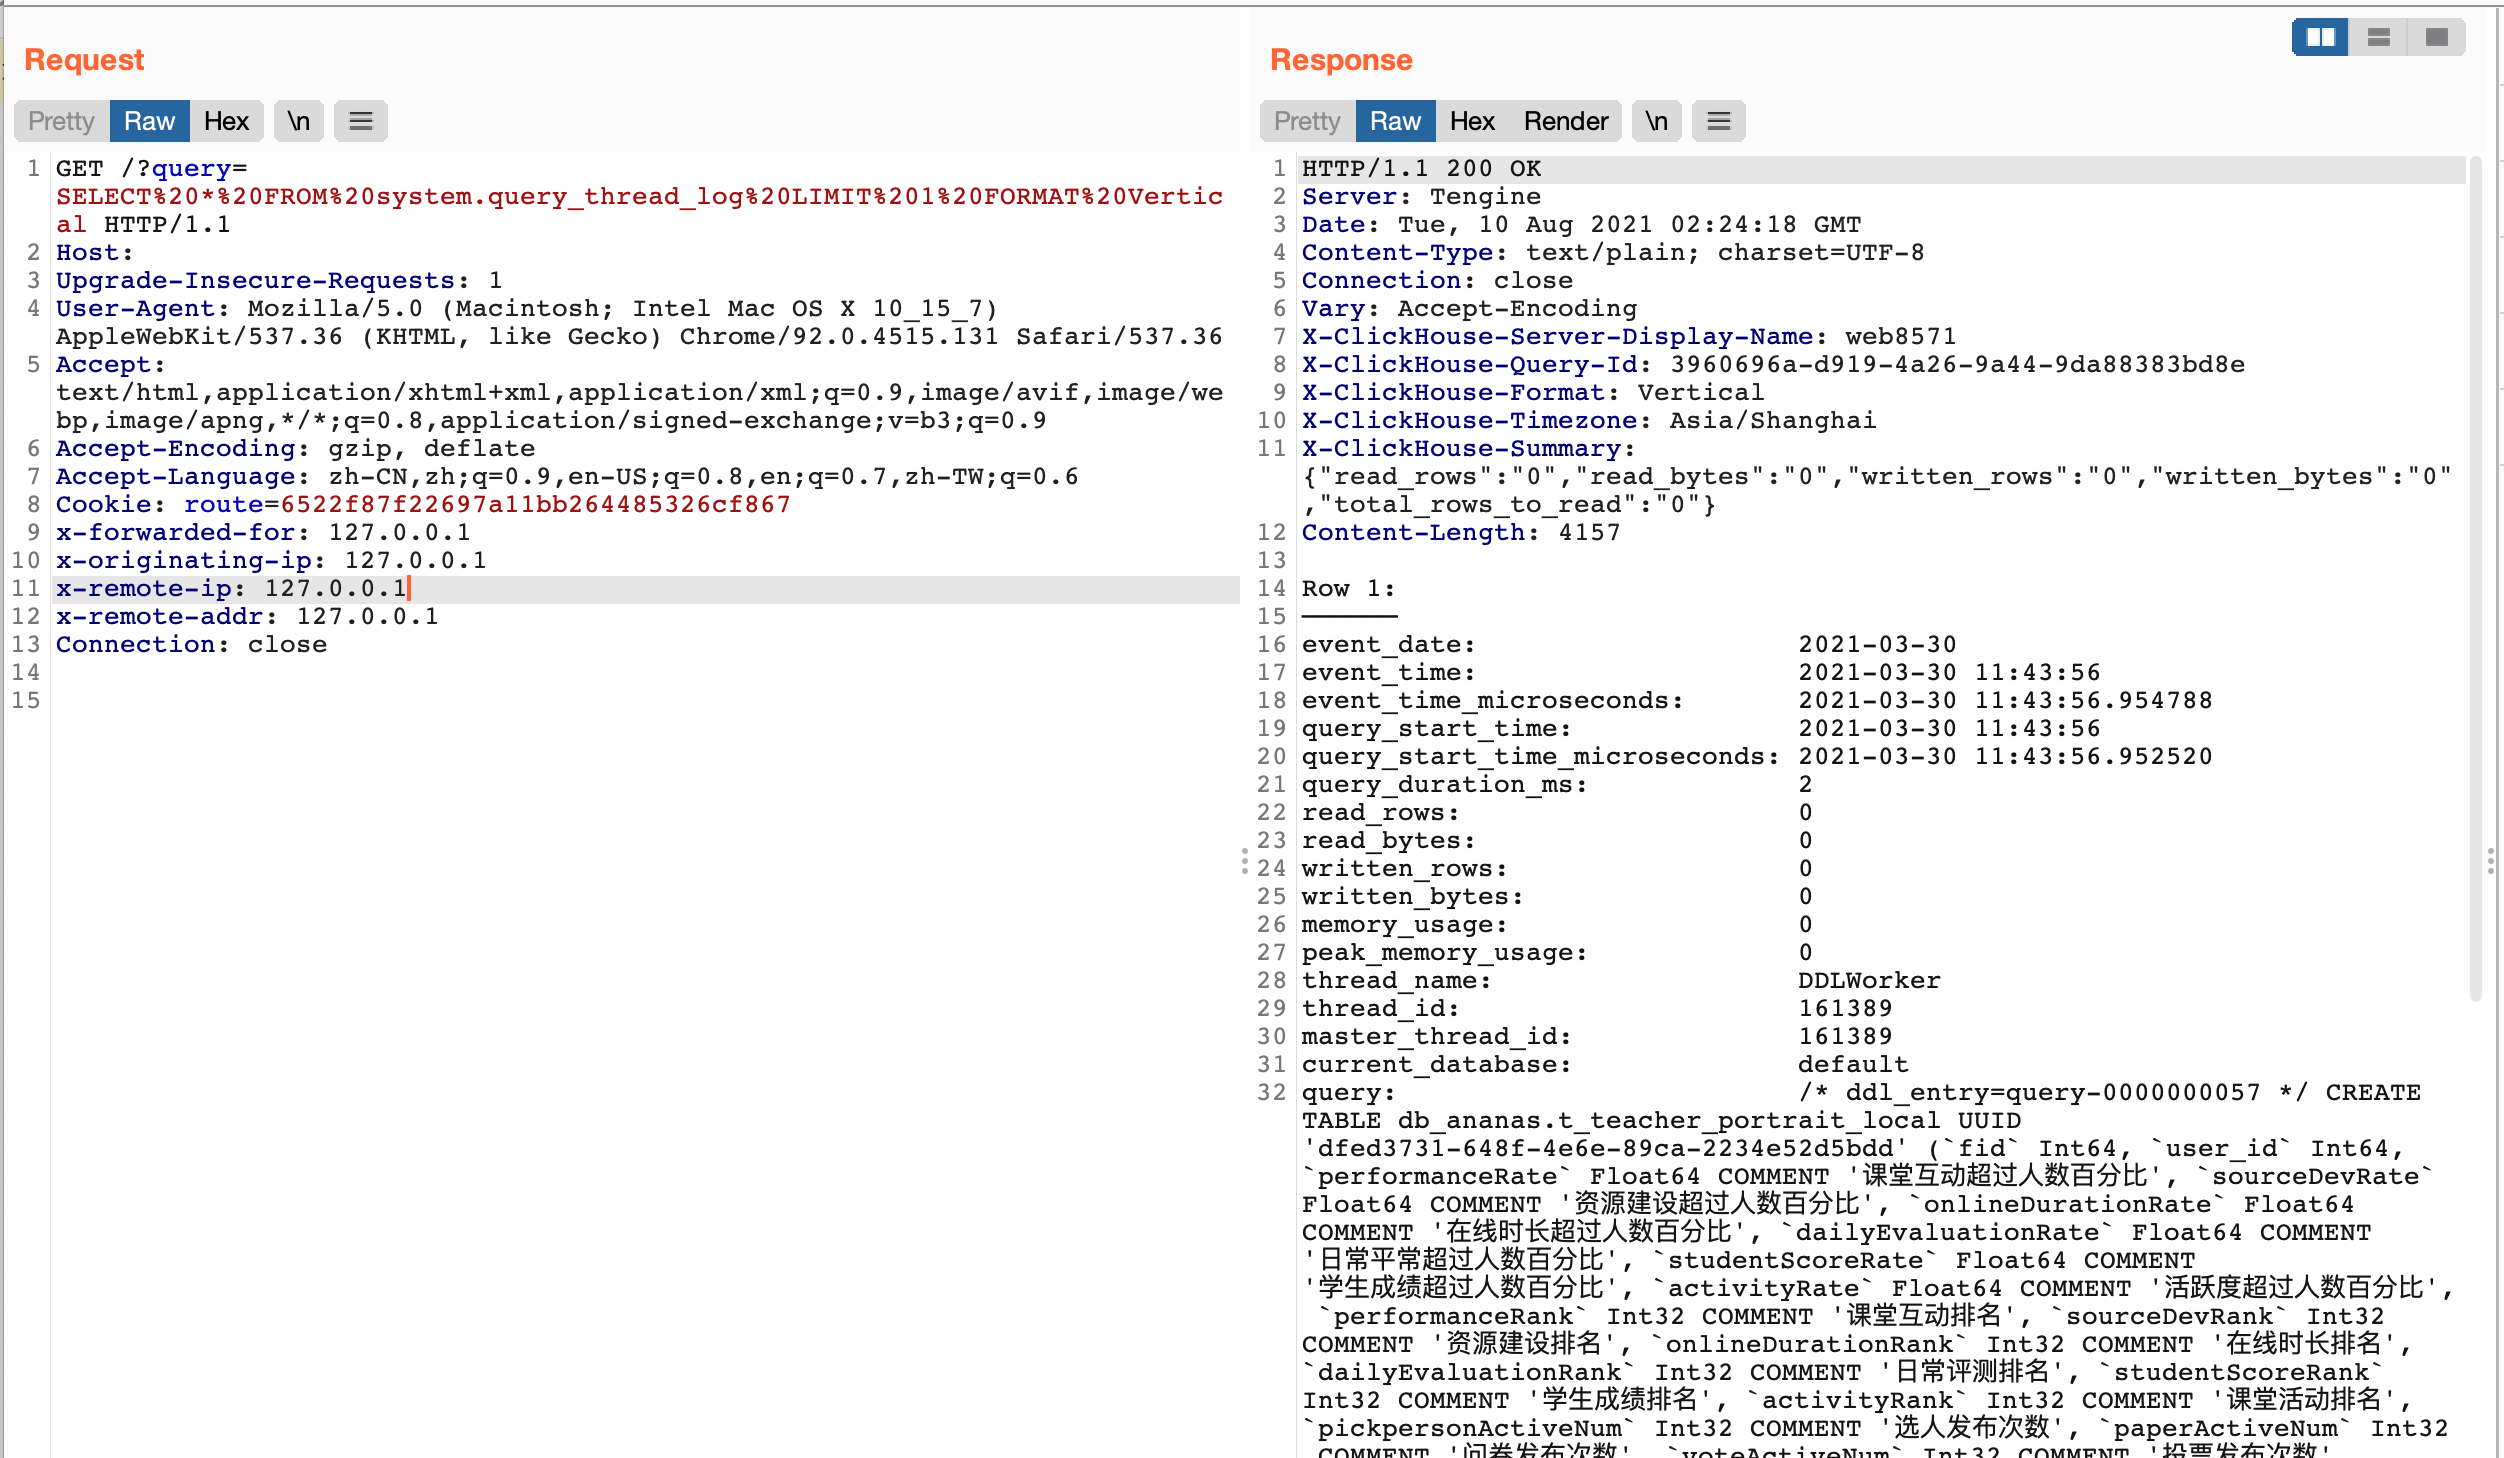Click the HTTP/1.1 200 OK status line
This screenshot has width=2504, height=1458.
(1420, 169)
